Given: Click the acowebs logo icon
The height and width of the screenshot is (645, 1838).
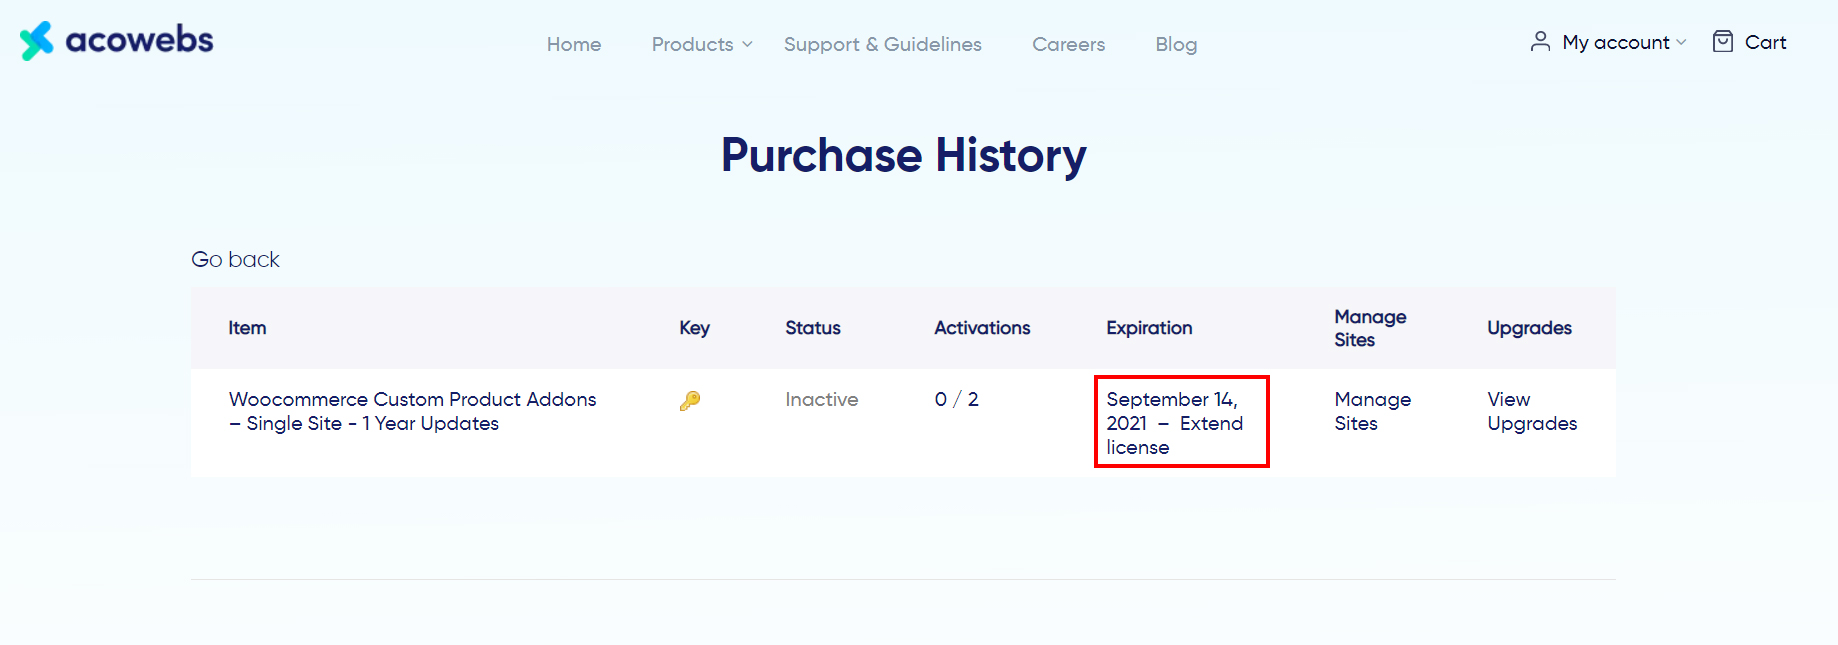Looking at the screenshot, I should (36, 41).
